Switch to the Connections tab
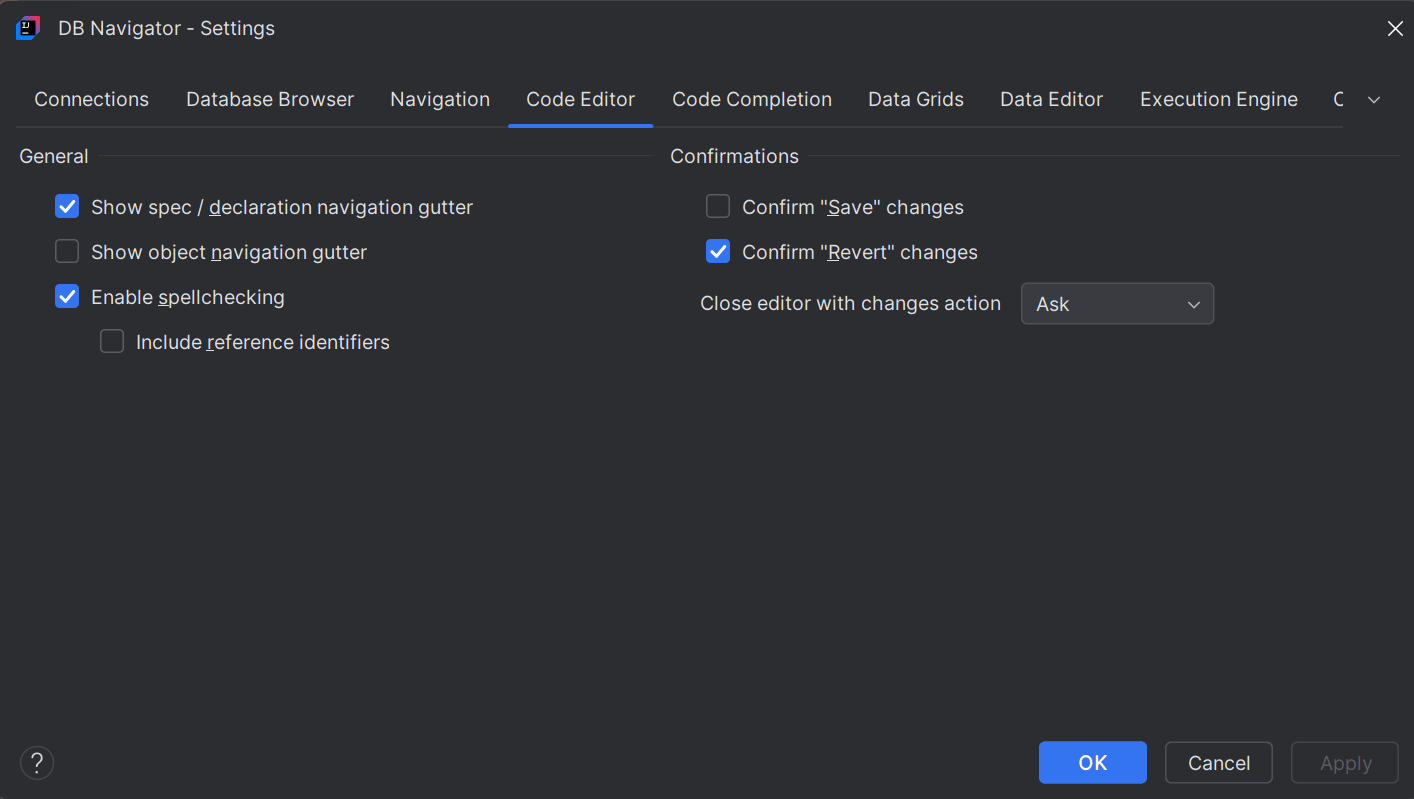The height and width of the screenshot is (799, 1414). (91, 99)
